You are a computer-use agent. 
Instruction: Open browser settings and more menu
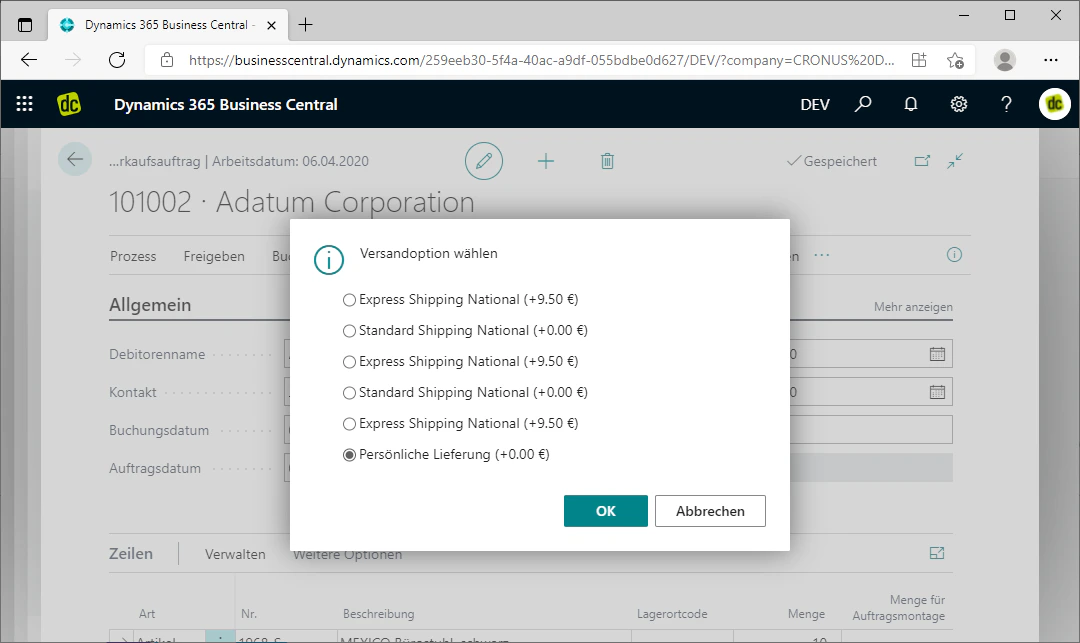coord(1050,60)
